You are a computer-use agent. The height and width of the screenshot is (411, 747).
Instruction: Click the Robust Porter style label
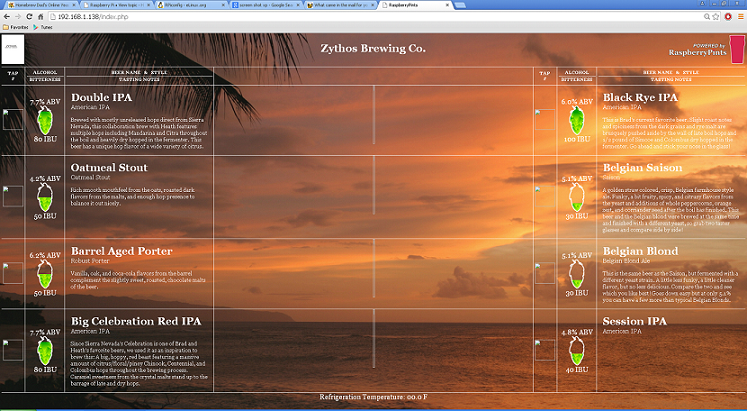90,261
